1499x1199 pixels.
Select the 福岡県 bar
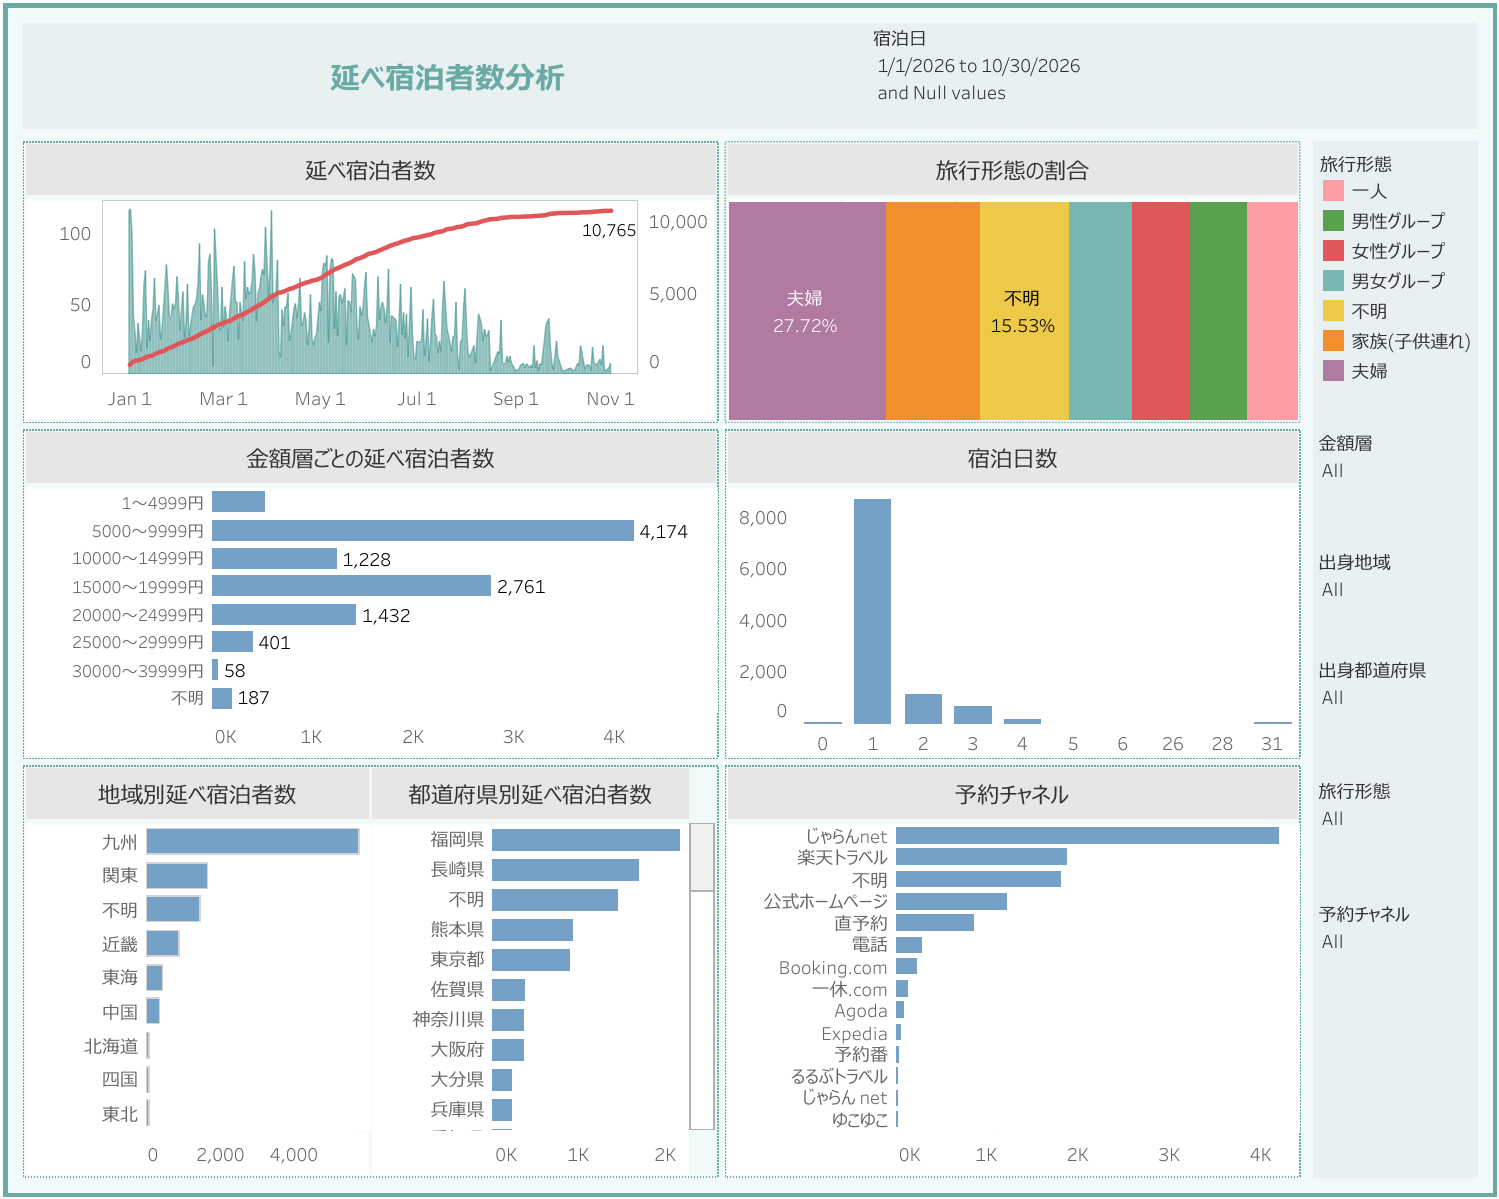(586, 840)
